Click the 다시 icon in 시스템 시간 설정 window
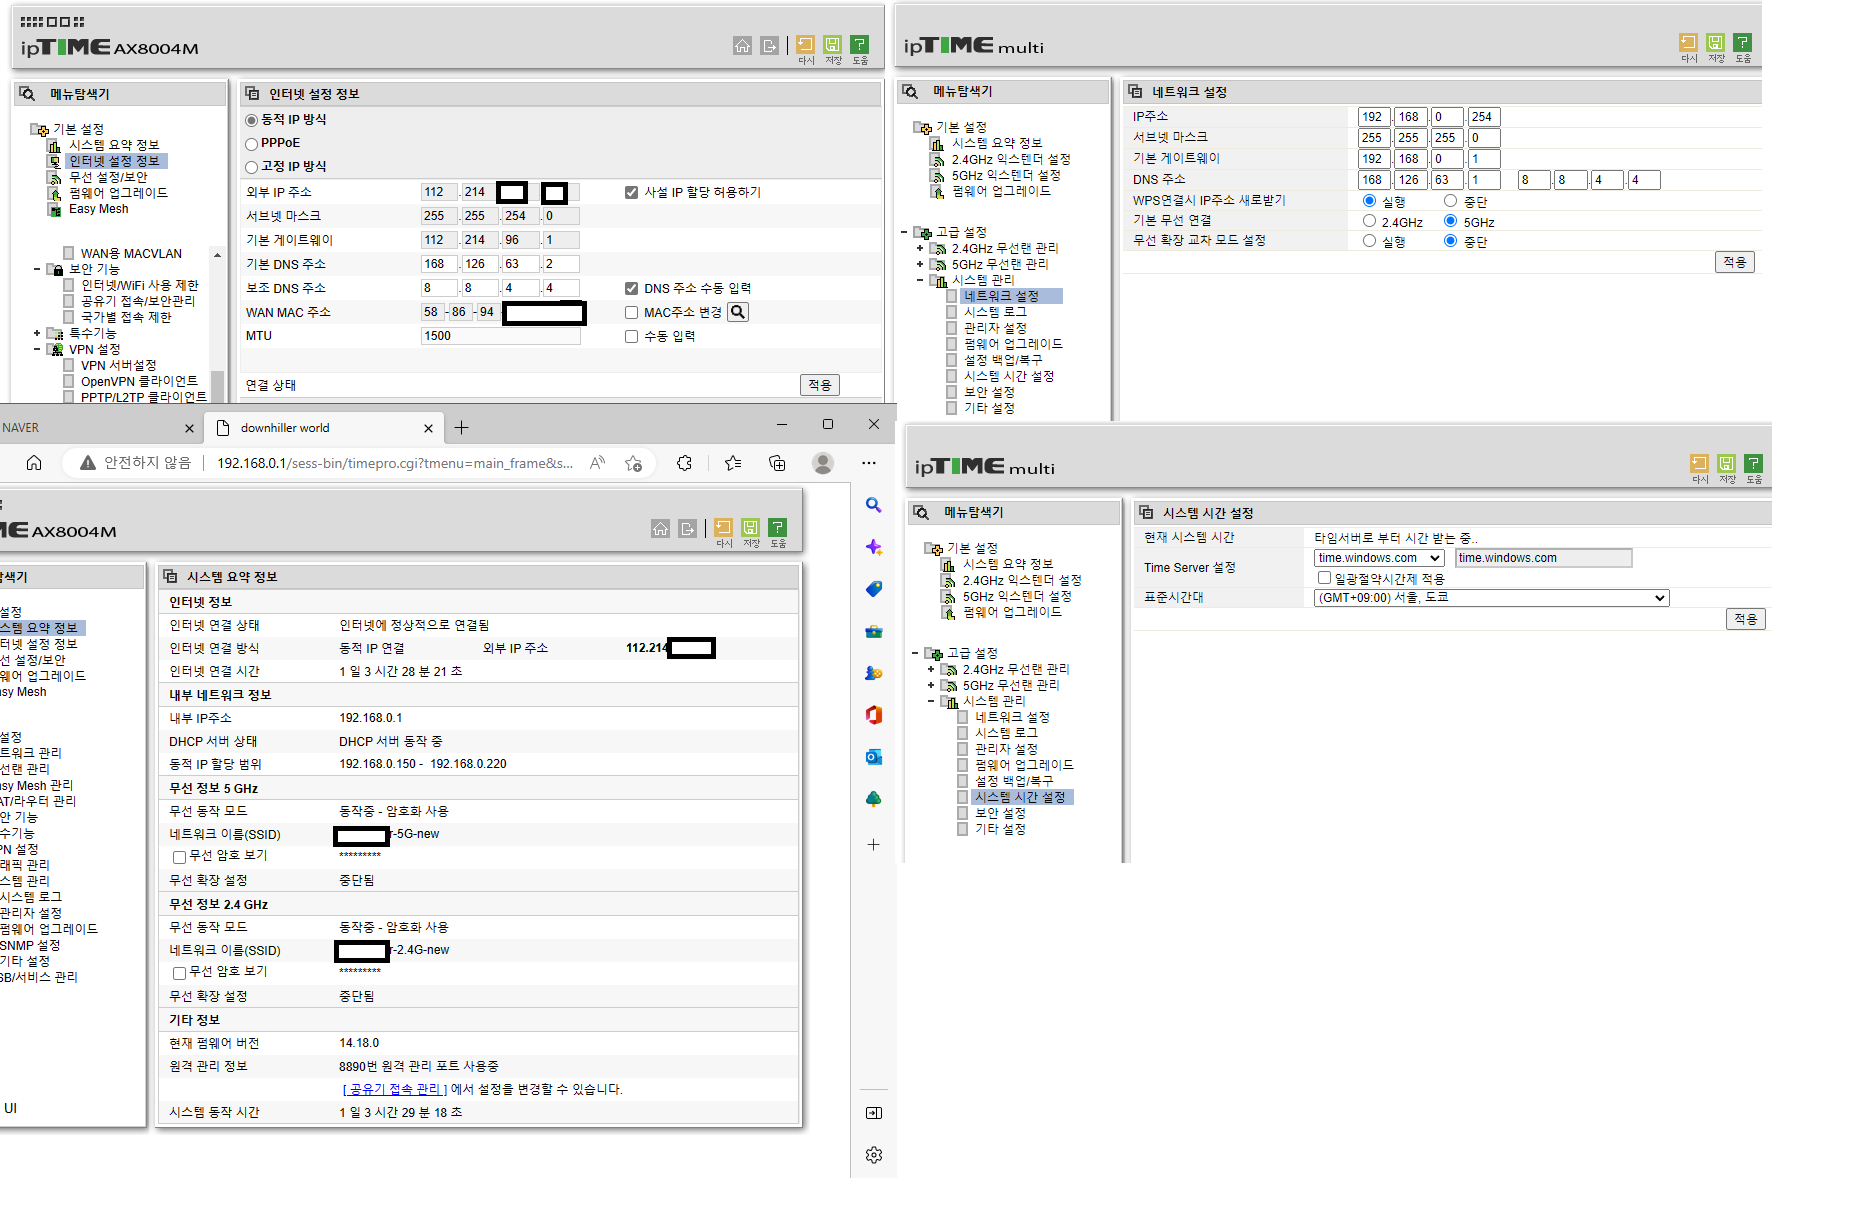1854x1230 pixels. pyautogui.click(x=1699, y=463)
